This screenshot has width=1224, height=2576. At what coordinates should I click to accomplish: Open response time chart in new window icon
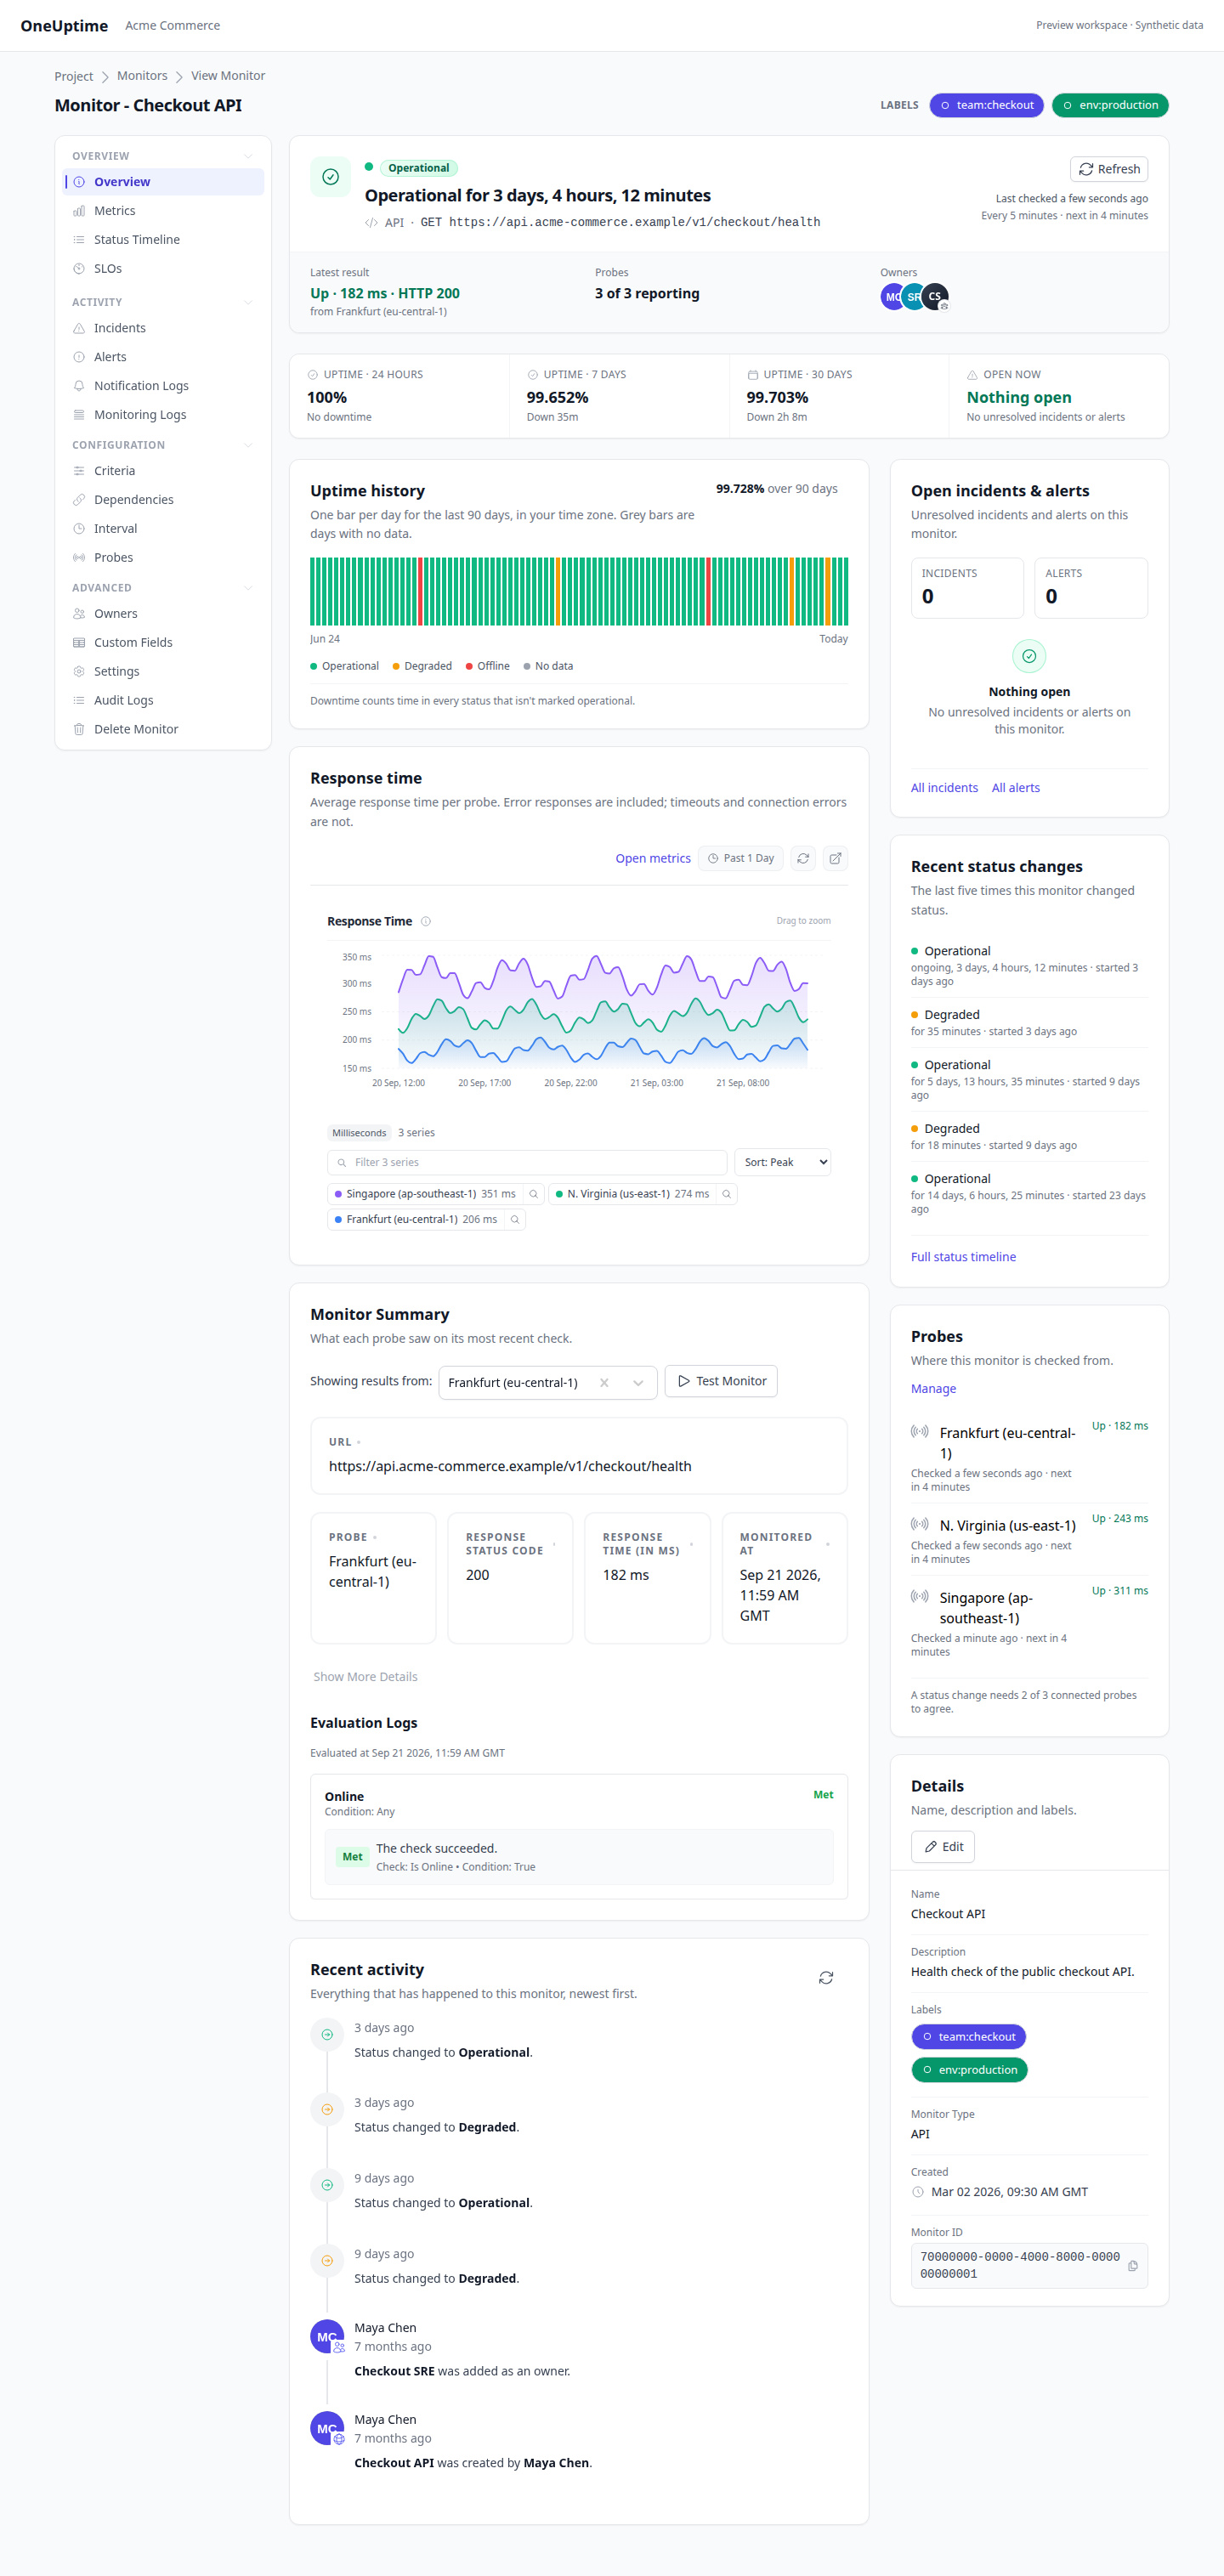835,858
